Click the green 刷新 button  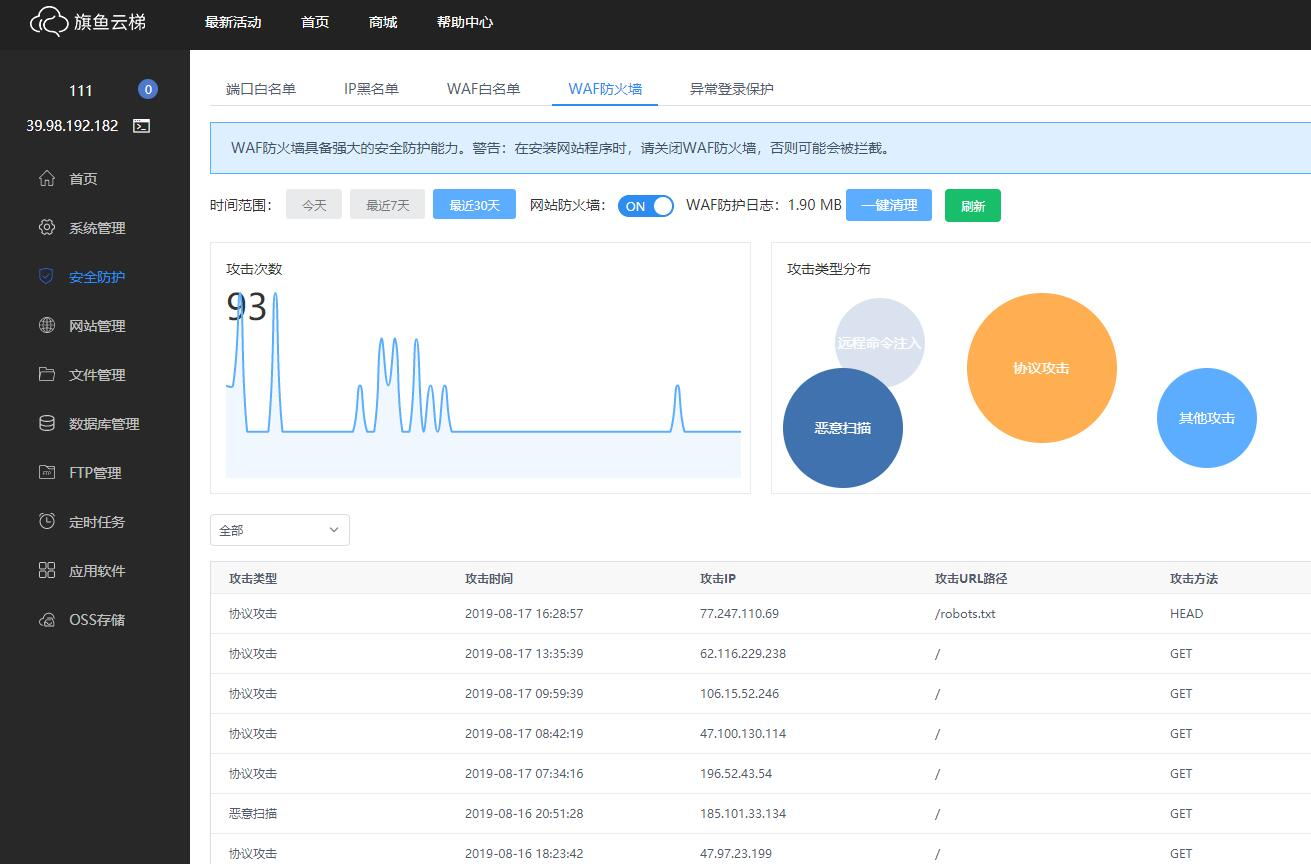pos(973,206)
